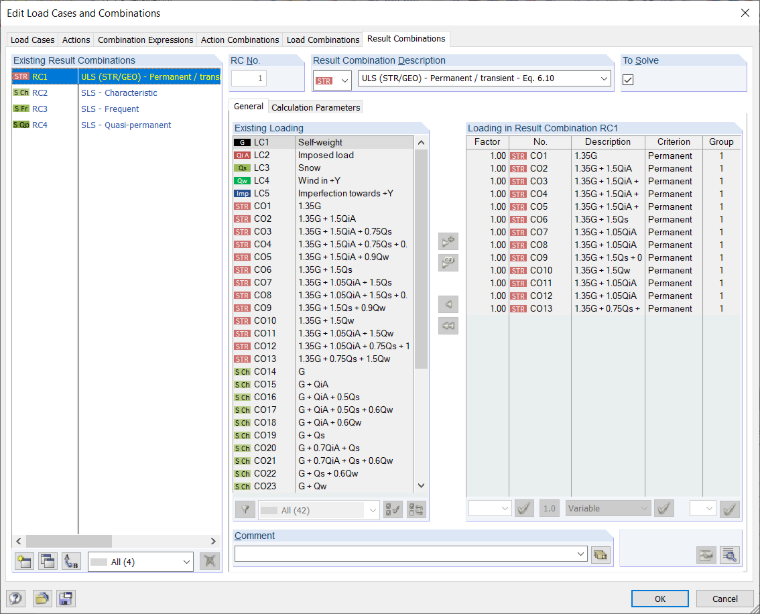The height and width of the screenshot is (614, 760).
Task: Click the copy result combination icon
Action: coord(48,562)
